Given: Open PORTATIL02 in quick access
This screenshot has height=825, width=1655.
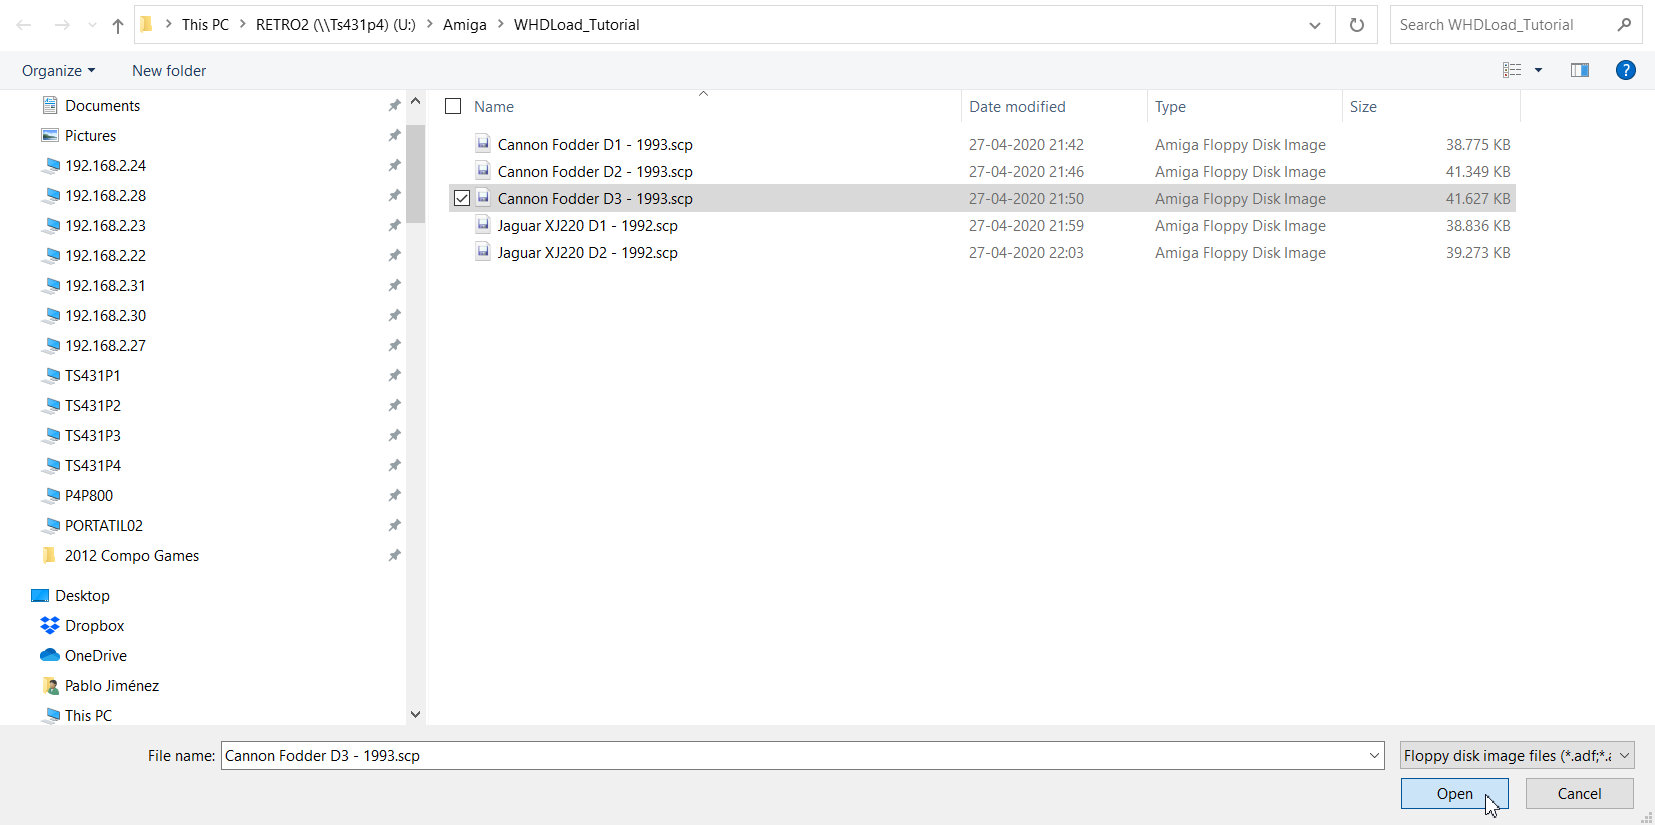Looking at the screenshot, I should [x=103, y=526].
